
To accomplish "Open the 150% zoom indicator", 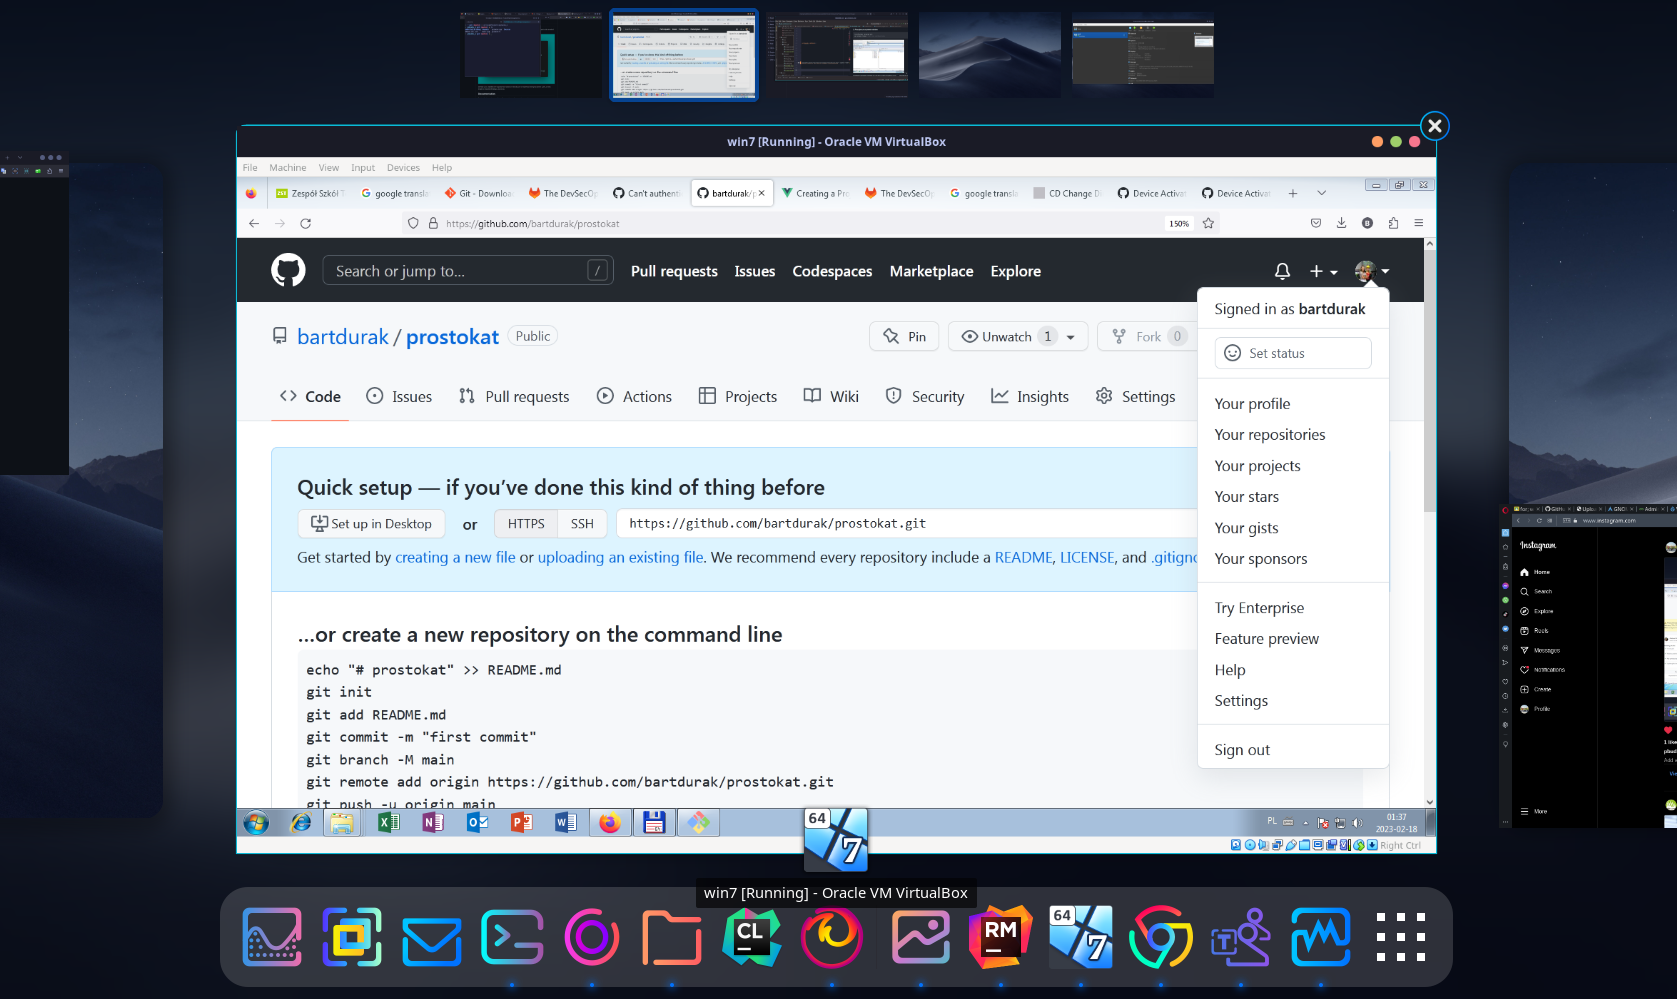I will [1179, 224].
